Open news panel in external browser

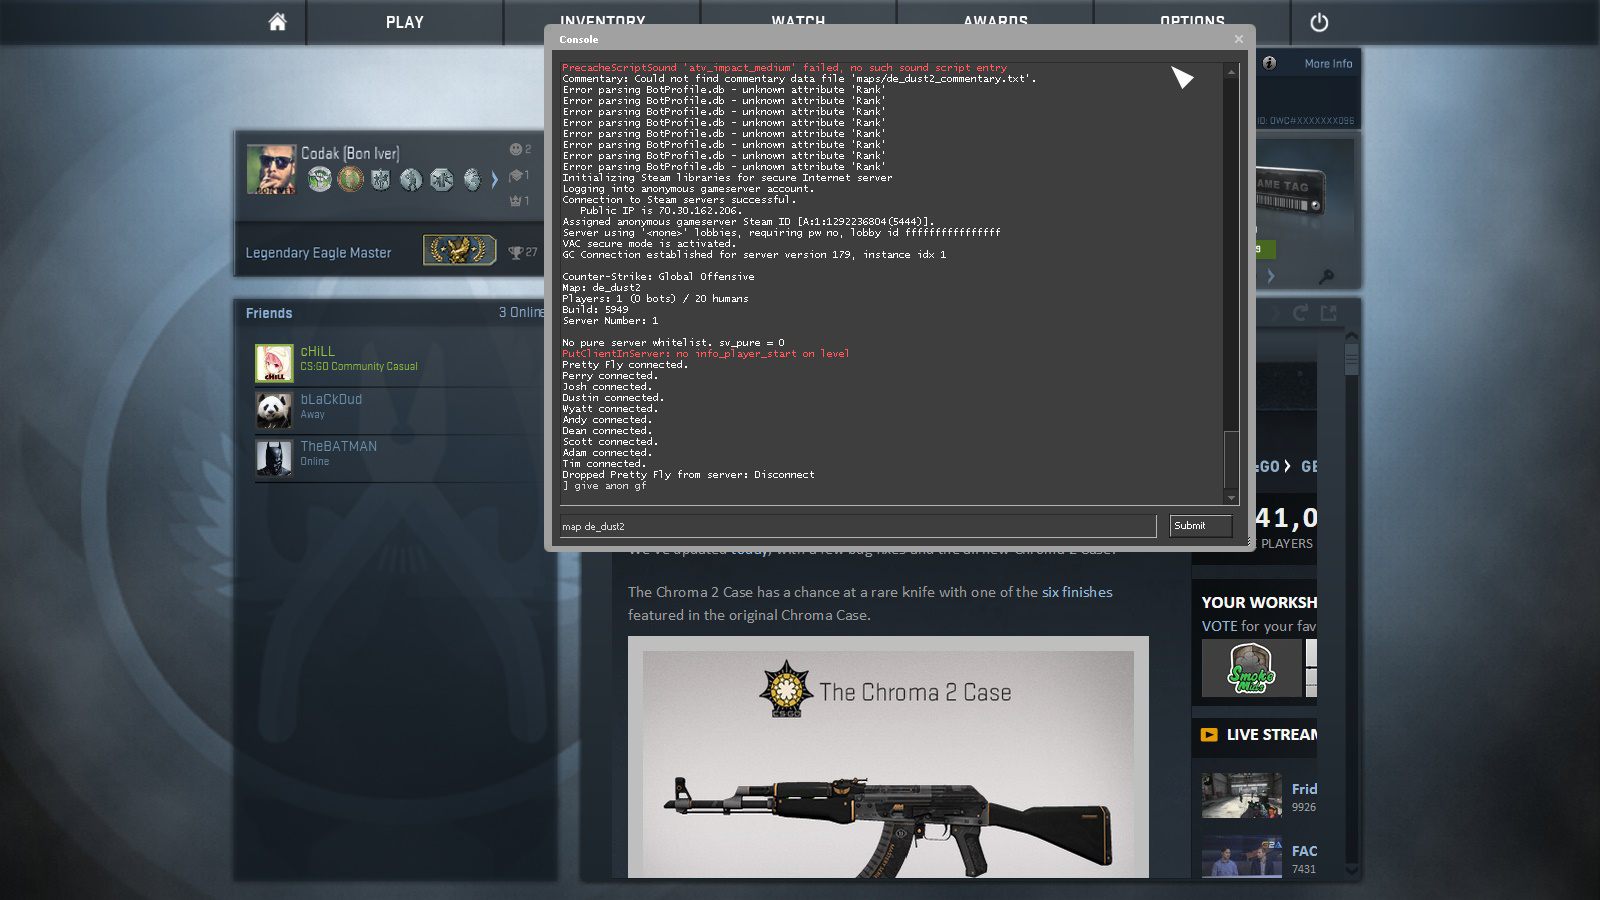point(1328,313)
